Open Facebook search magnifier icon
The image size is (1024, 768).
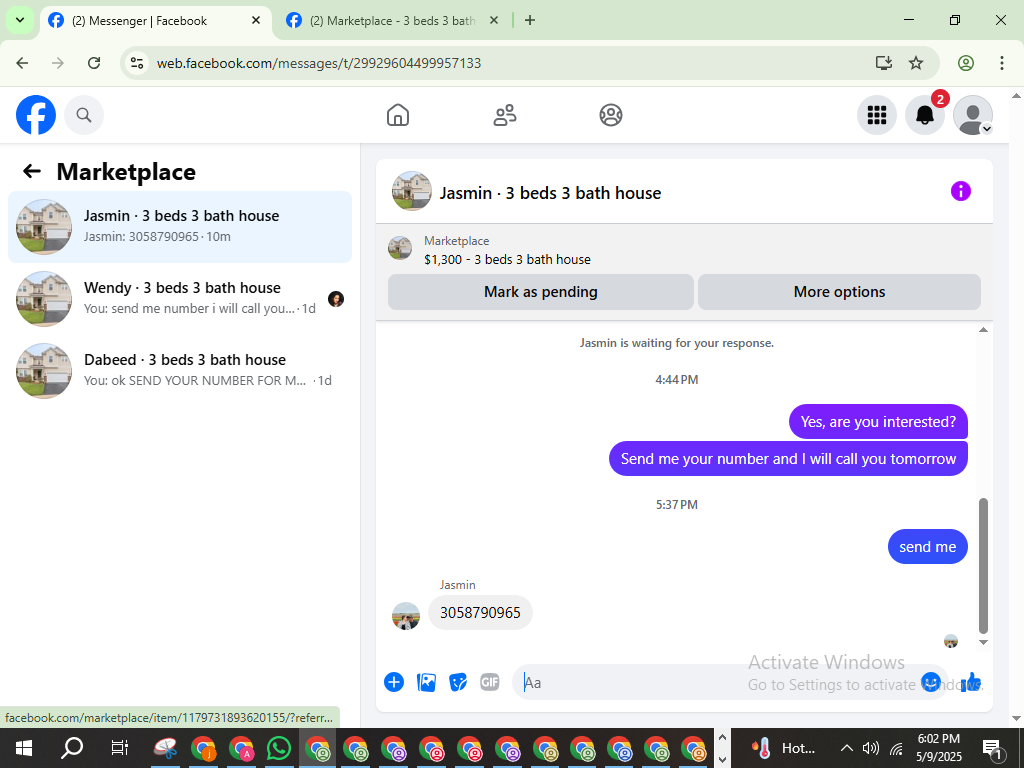[x=84, y=115]
